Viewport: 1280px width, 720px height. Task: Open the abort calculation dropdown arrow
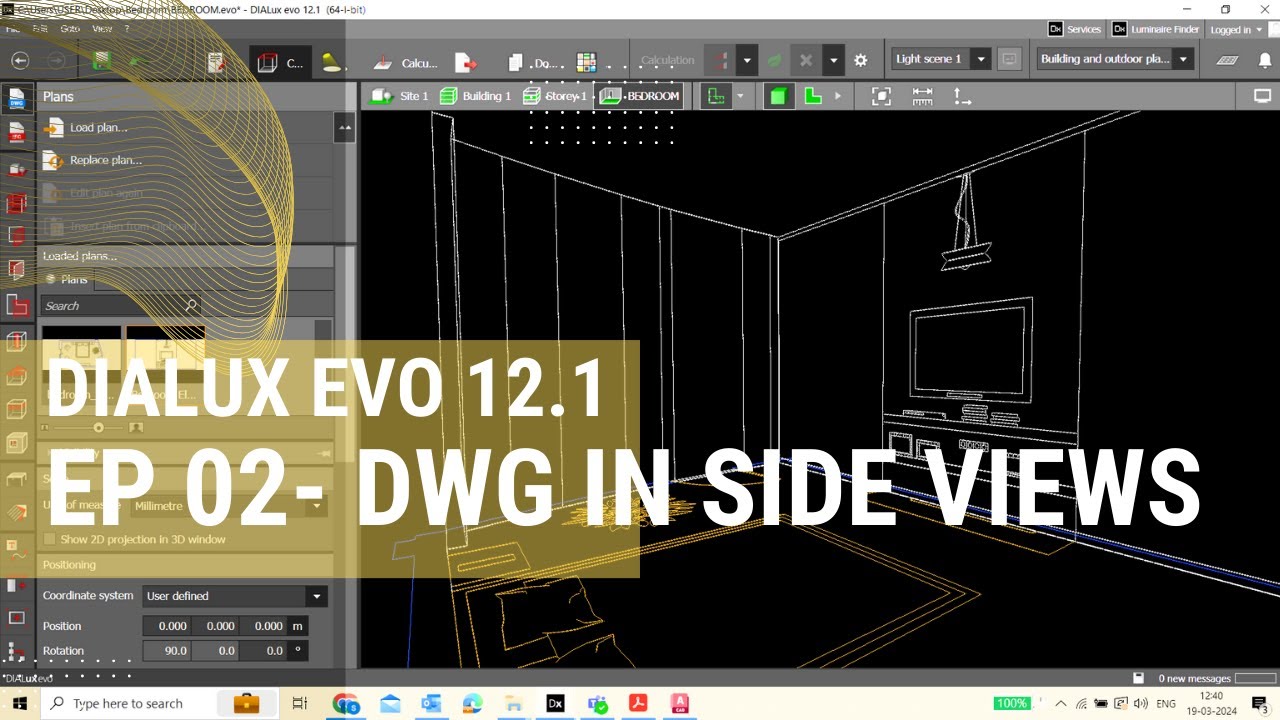click(833, 60)
